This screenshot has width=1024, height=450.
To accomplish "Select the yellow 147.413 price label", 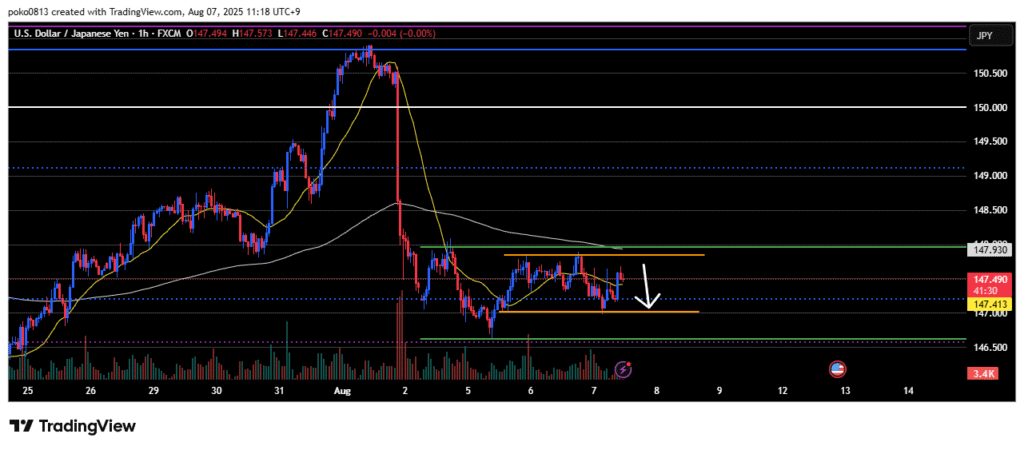I will pos(986,300).
